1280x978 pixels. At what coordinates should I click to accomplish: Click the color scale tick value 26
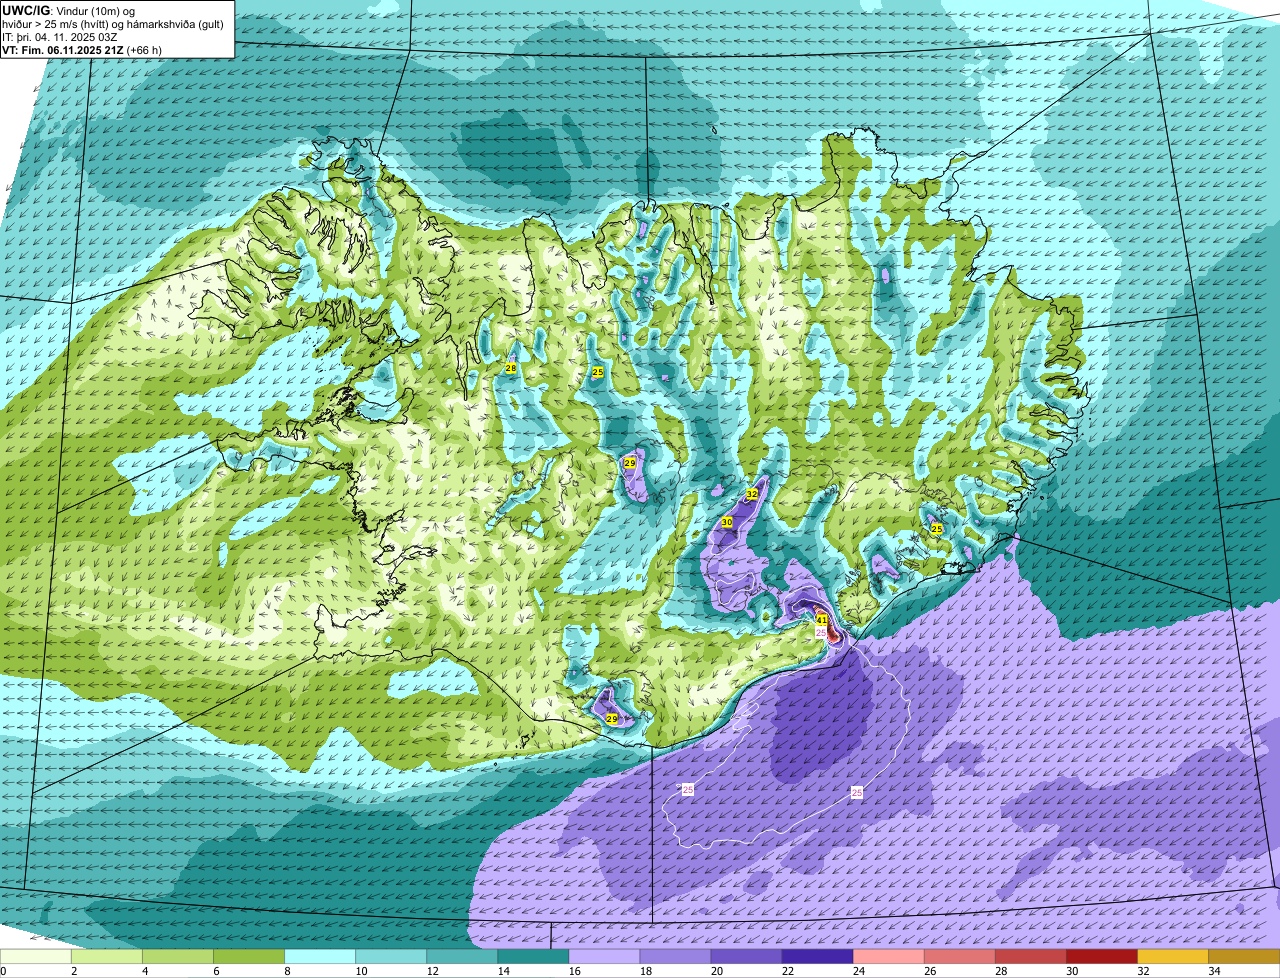[928, 971]
